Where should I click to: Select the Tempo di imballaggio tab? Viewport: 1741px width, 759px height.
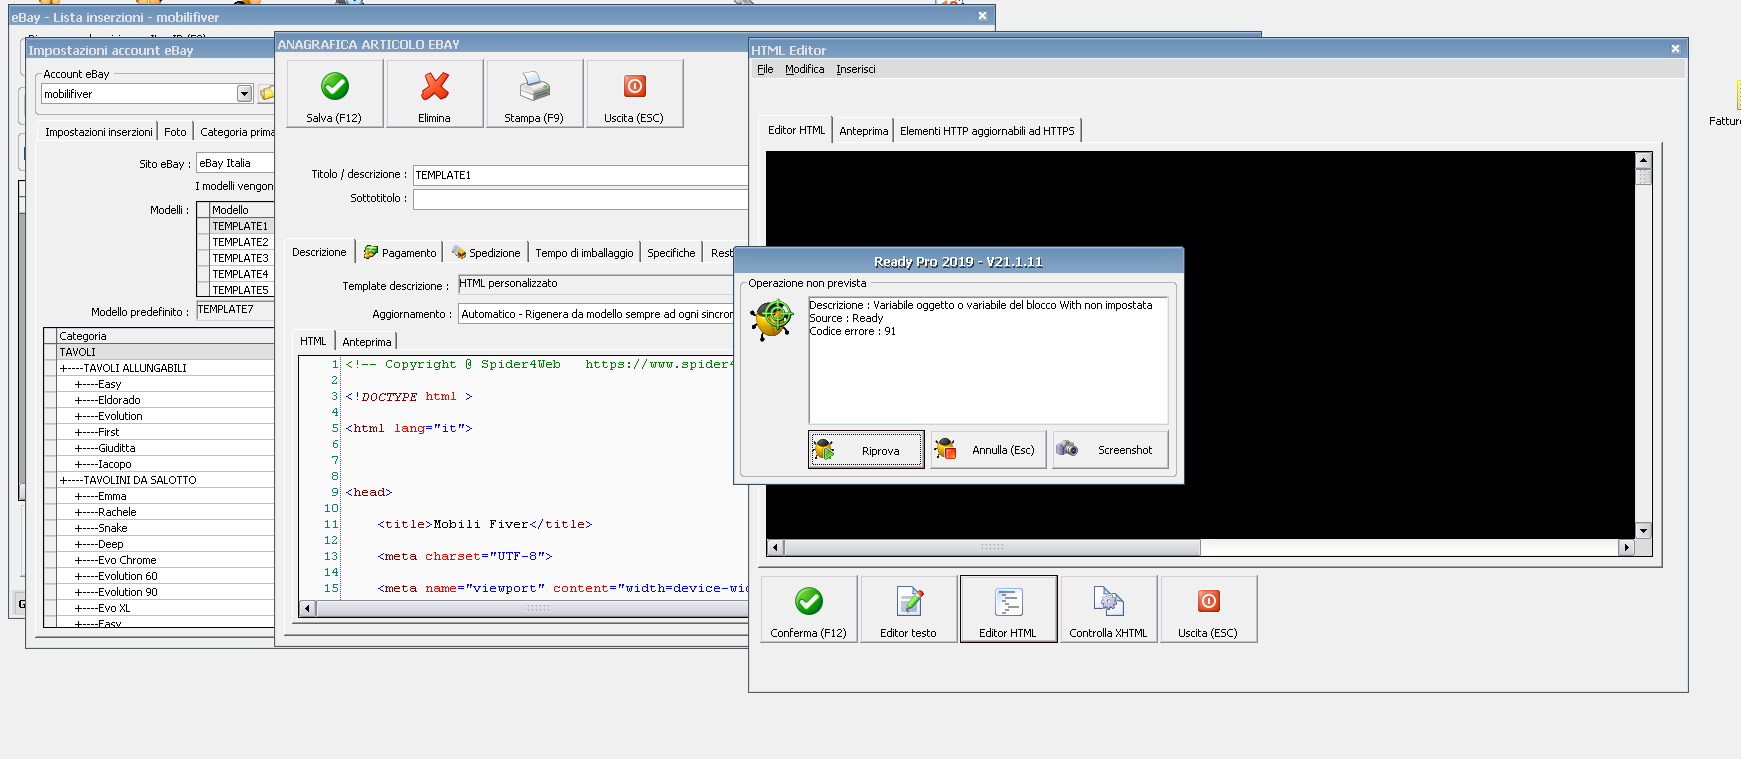(584, 253)
